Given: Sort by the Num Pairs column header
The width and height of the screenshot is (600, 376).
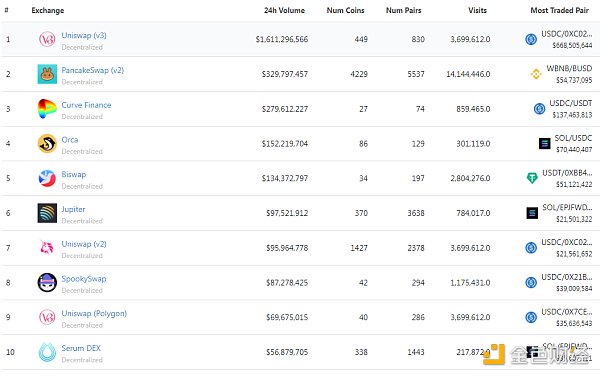Looking at the screenshot, I should tap(403, 10).
